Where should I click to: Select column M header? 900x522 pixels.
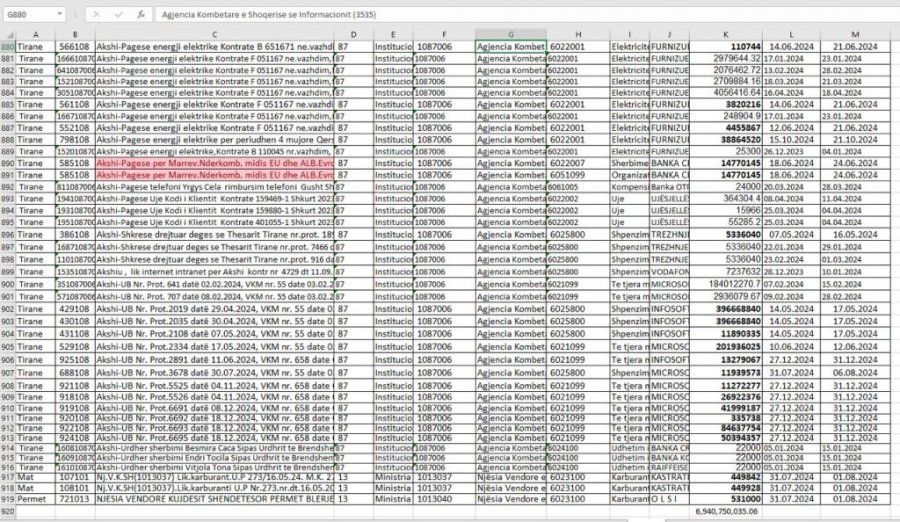pyautogui.click(x=853, y=35)
